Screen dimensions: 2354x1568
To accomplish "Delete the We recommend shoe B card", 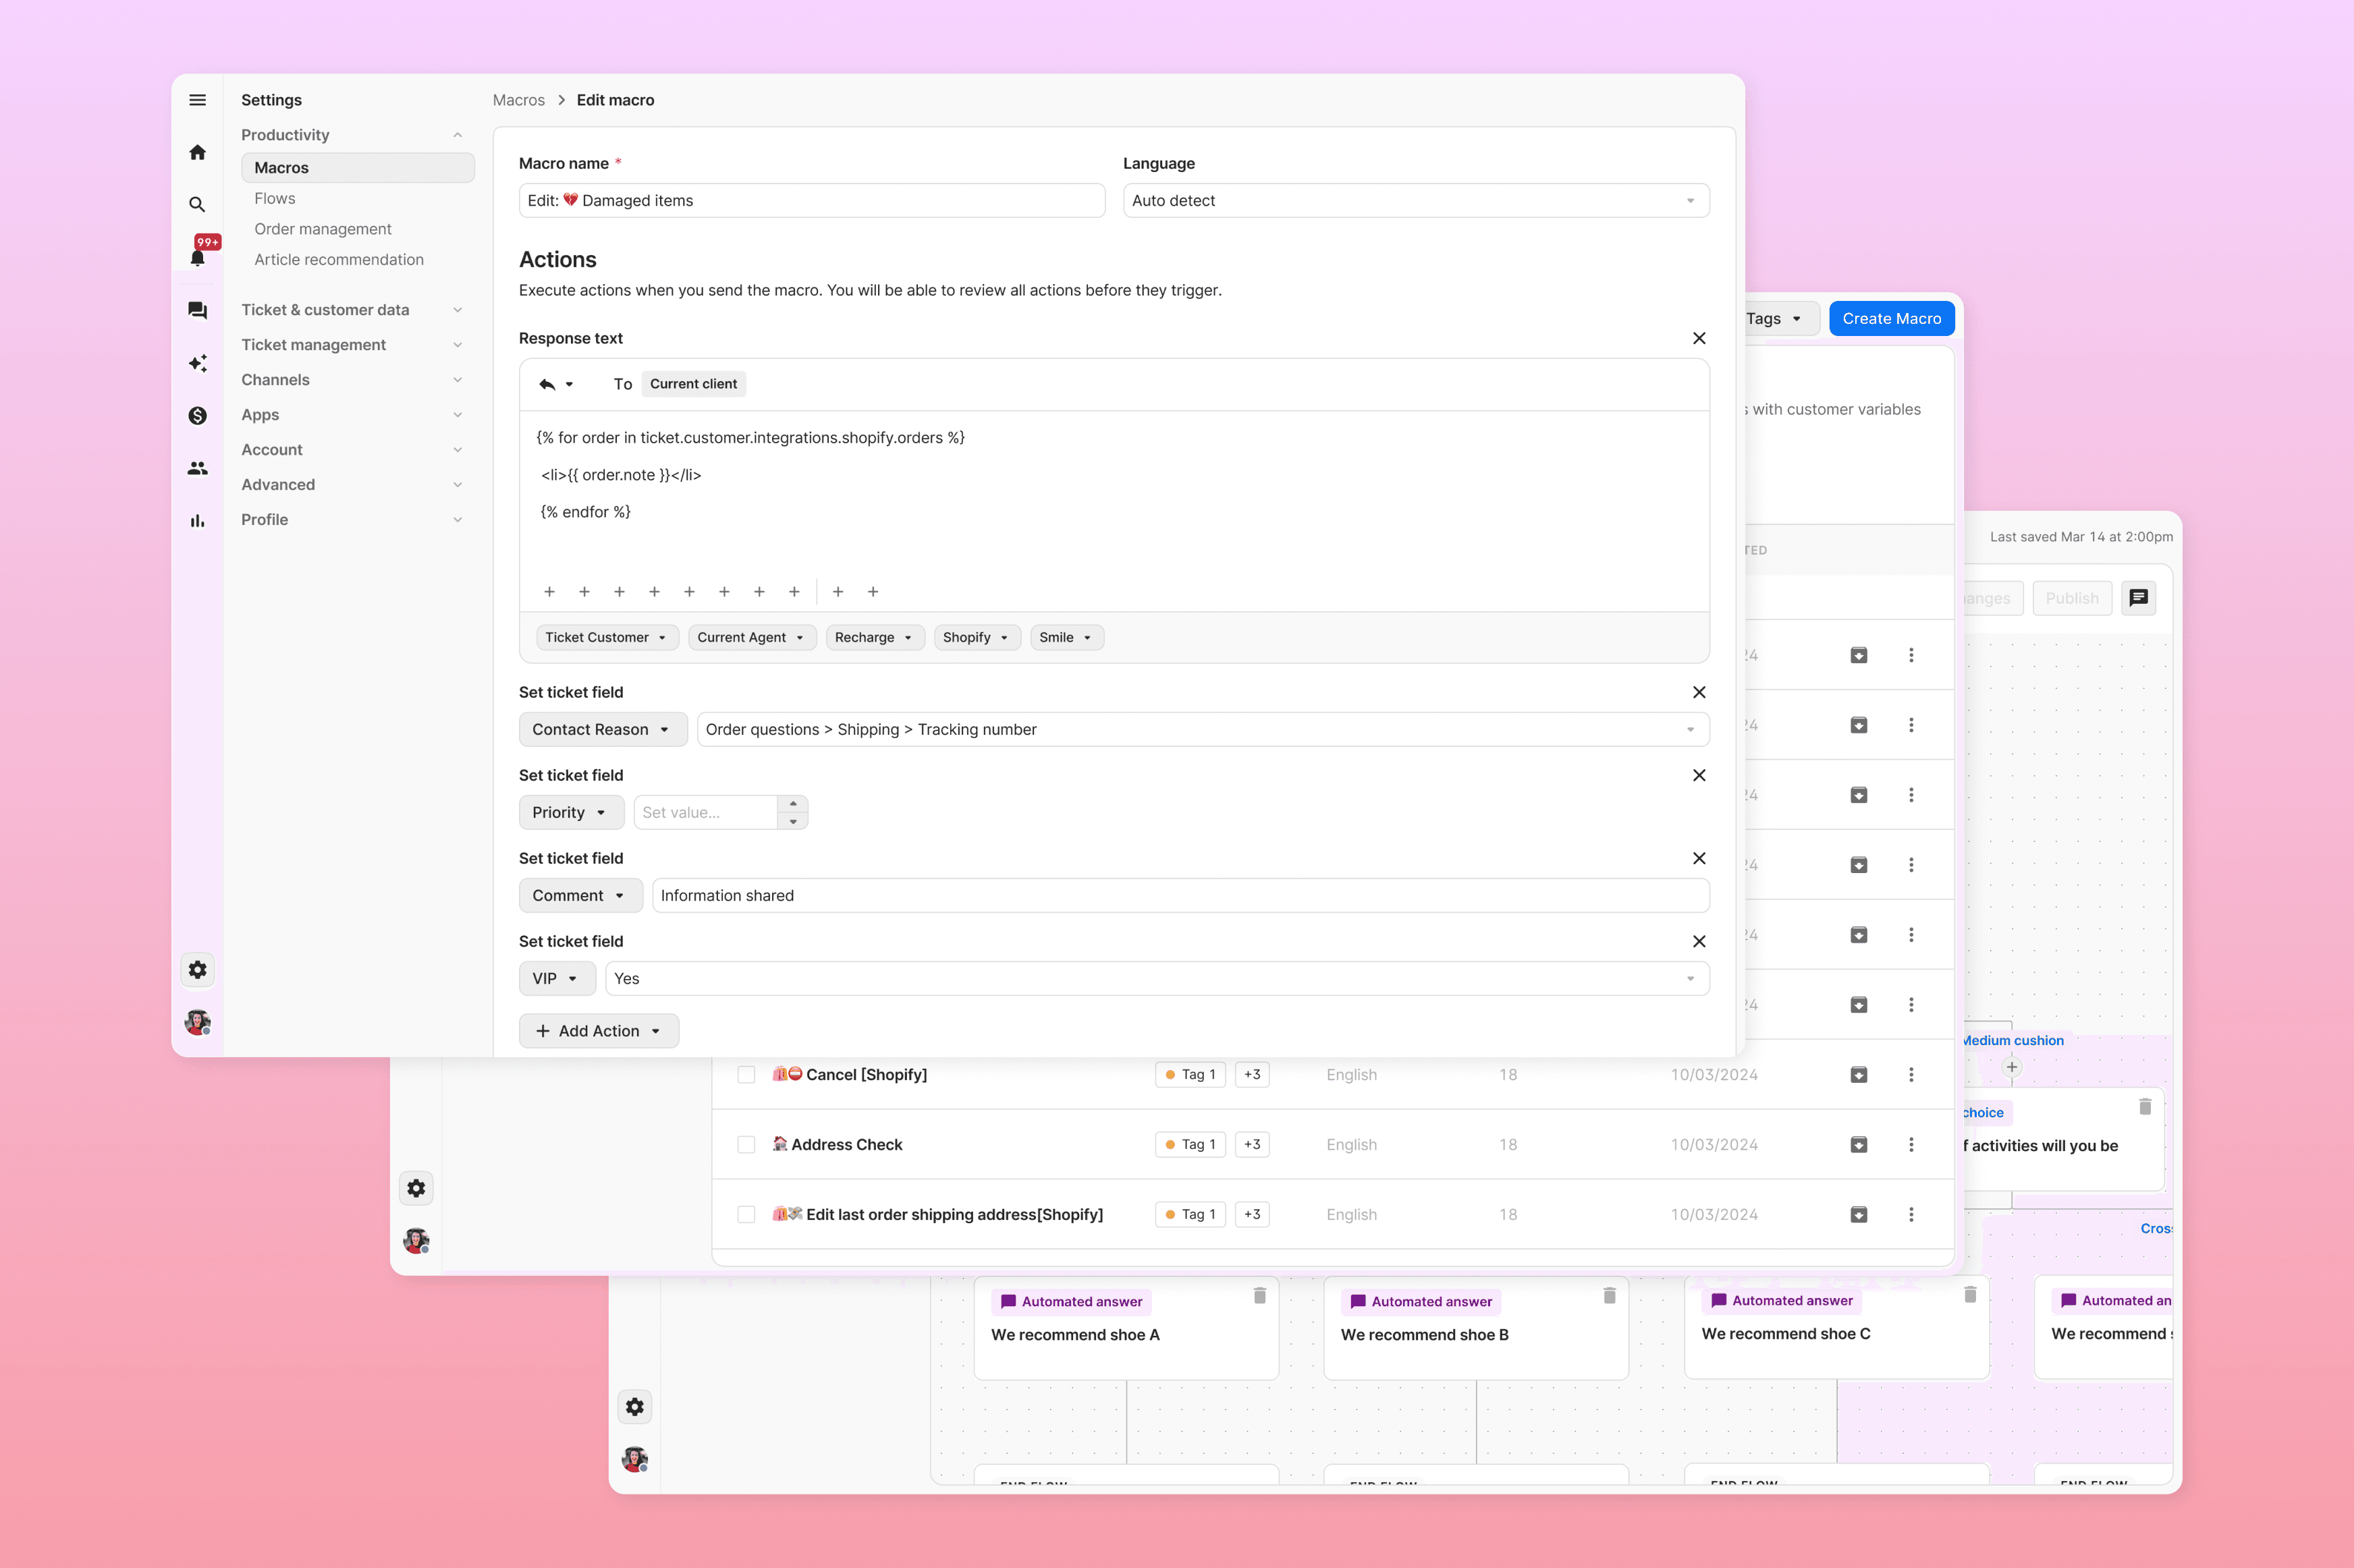I will [1610, 1296].
